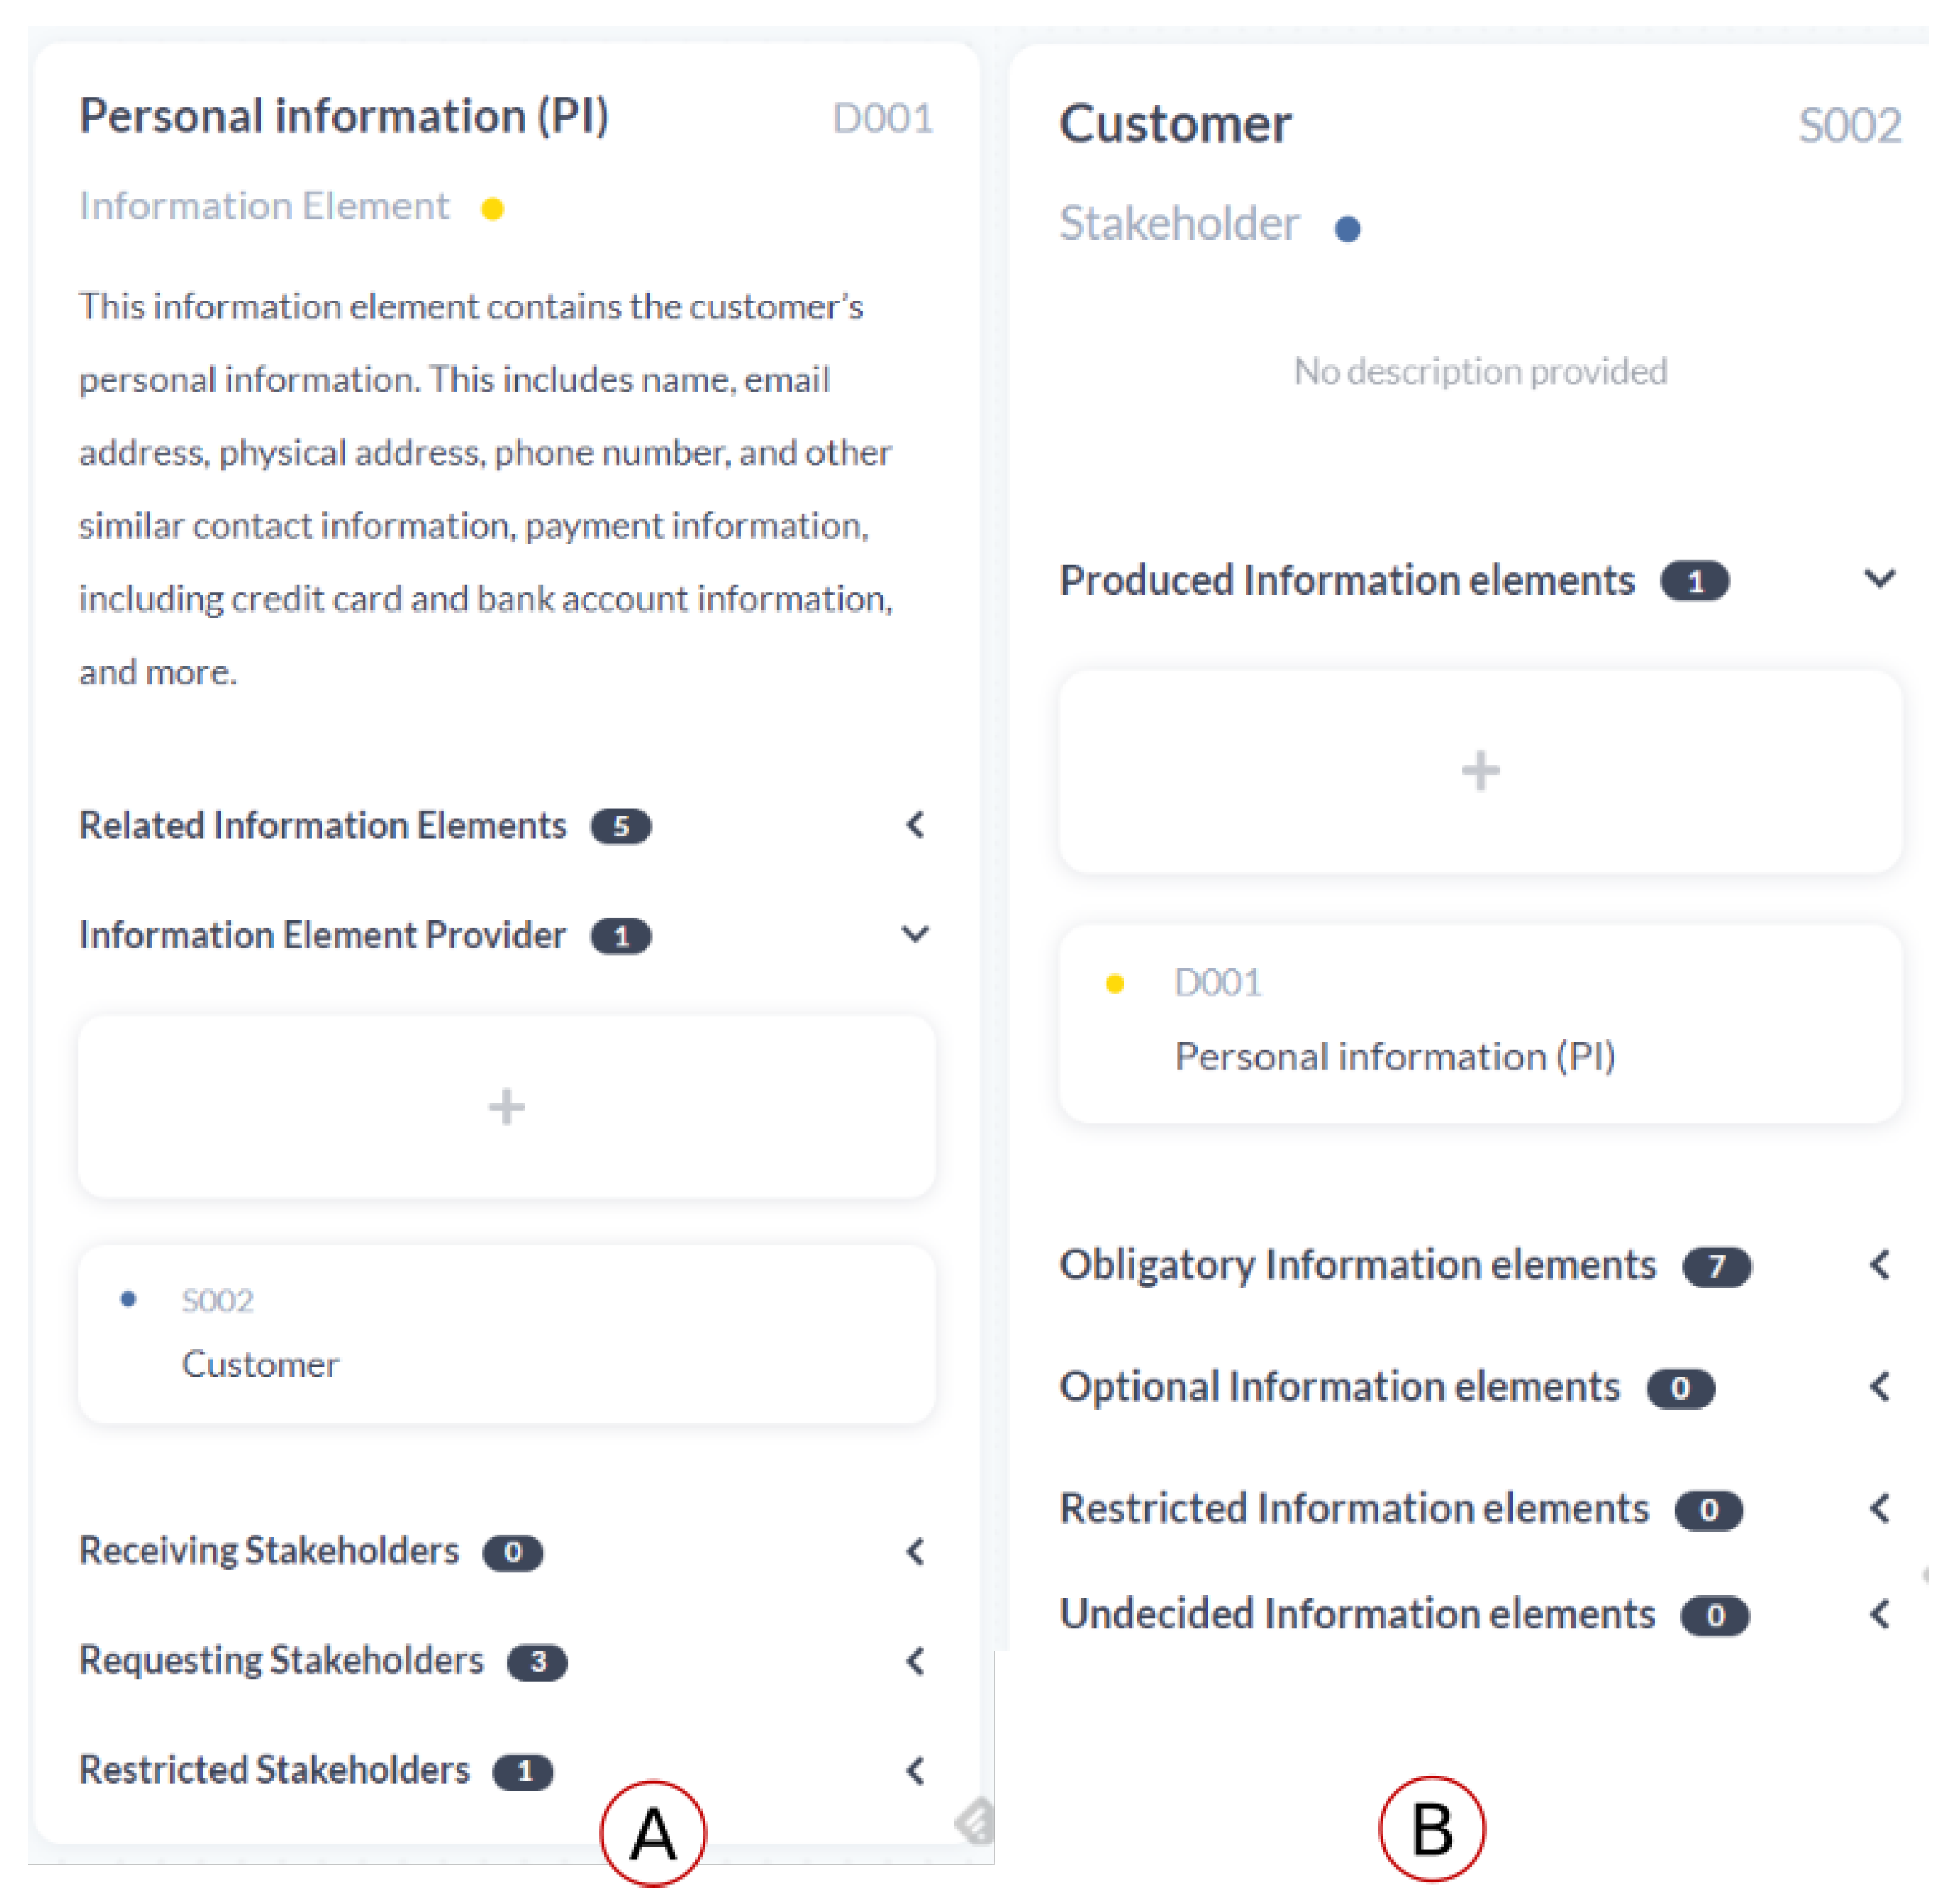
Task: Expand Undecided Information elements section
Action: coord(1879,1614)
